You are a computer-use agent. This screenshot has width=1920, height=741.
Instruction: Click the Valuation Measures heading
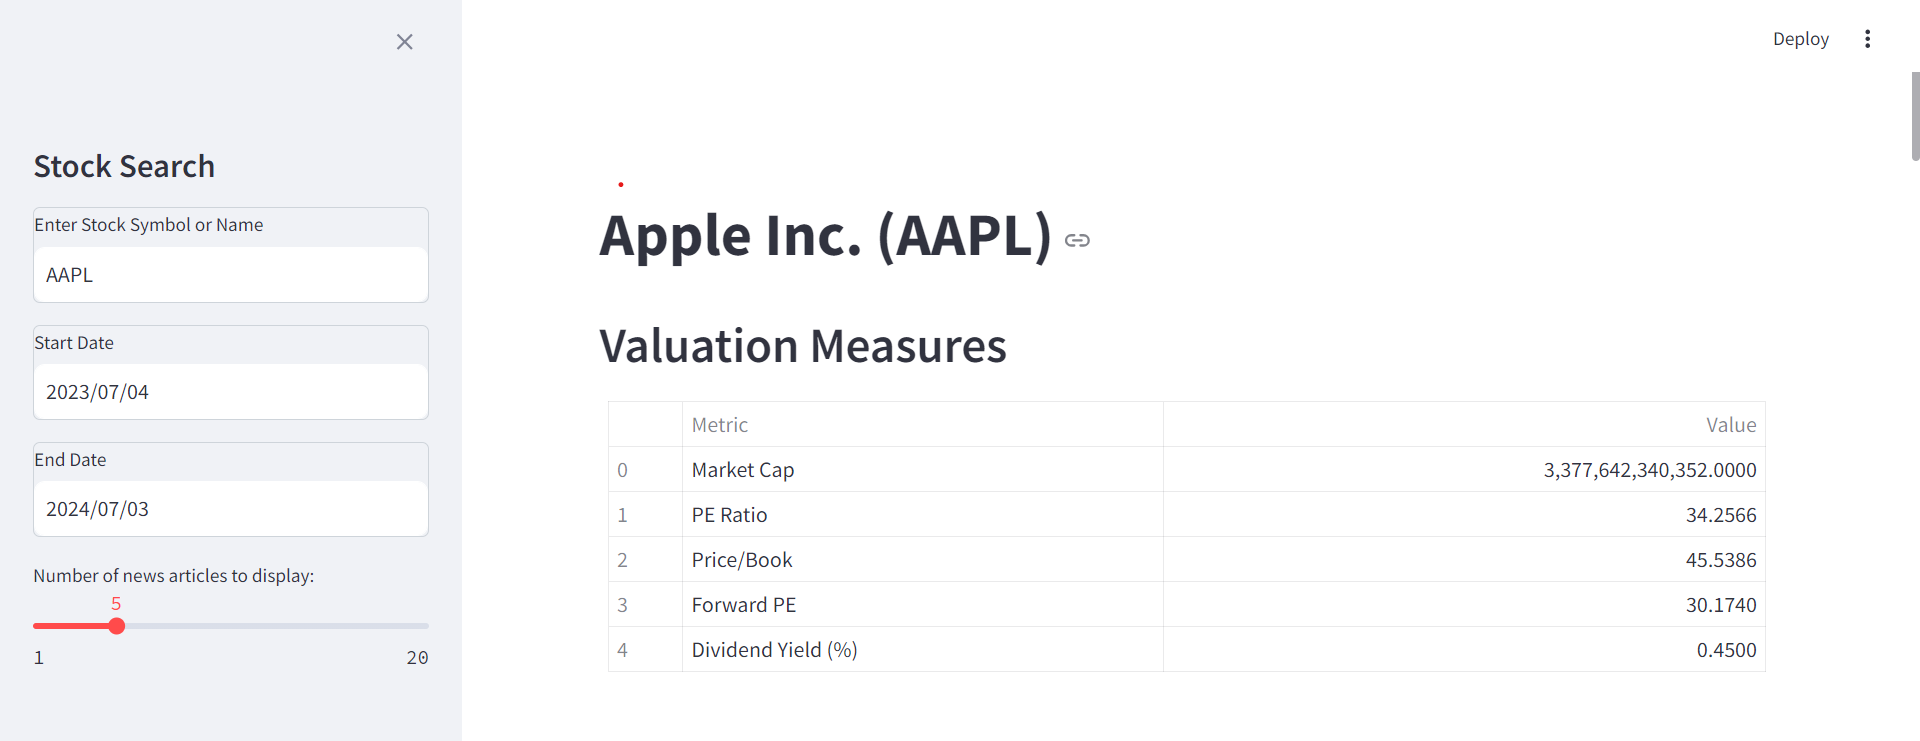pyautogui.click(x=803, y=346)
